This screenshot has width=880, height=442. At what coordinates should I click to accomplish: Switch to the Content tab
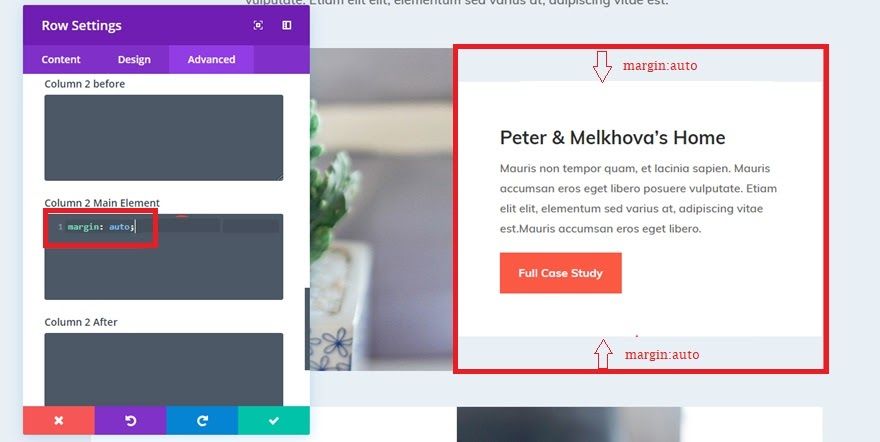tap(61, 59)
